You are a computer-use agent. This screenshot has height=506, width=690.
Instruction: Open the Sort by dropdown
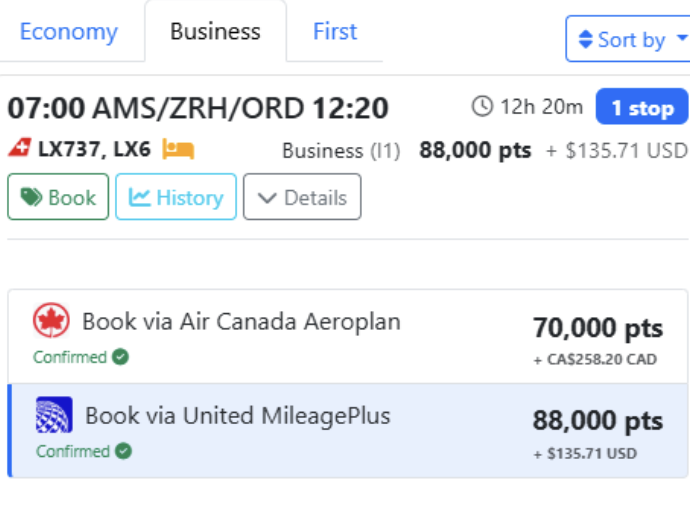(628, 40)
